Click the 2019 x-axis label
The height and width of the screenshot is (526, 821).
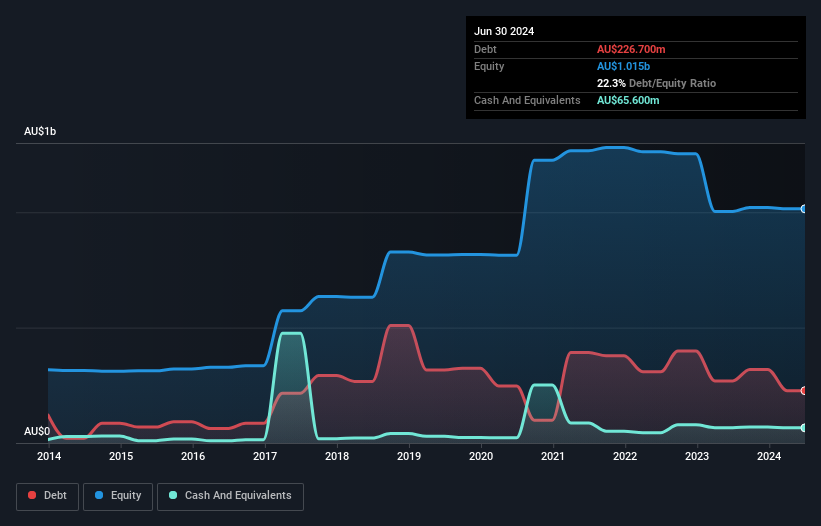click(409, 456)
